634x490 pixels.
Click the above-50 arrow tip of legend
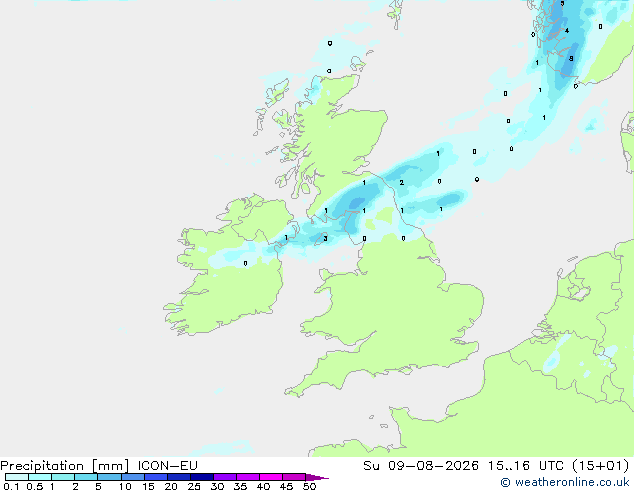(x=317, y=477)
